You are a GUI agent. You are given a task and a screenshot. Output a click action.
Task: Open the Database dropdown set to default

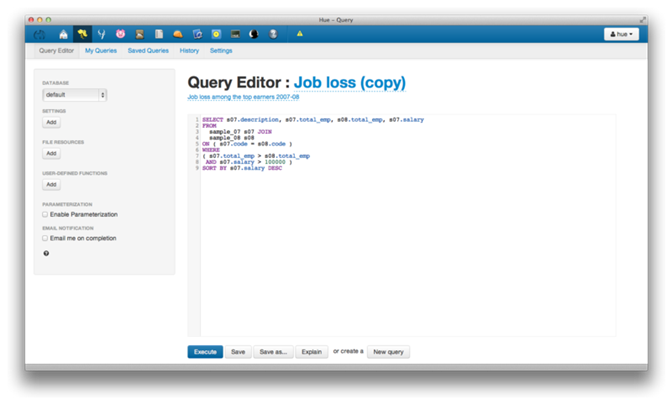click(x=75, y=94)
